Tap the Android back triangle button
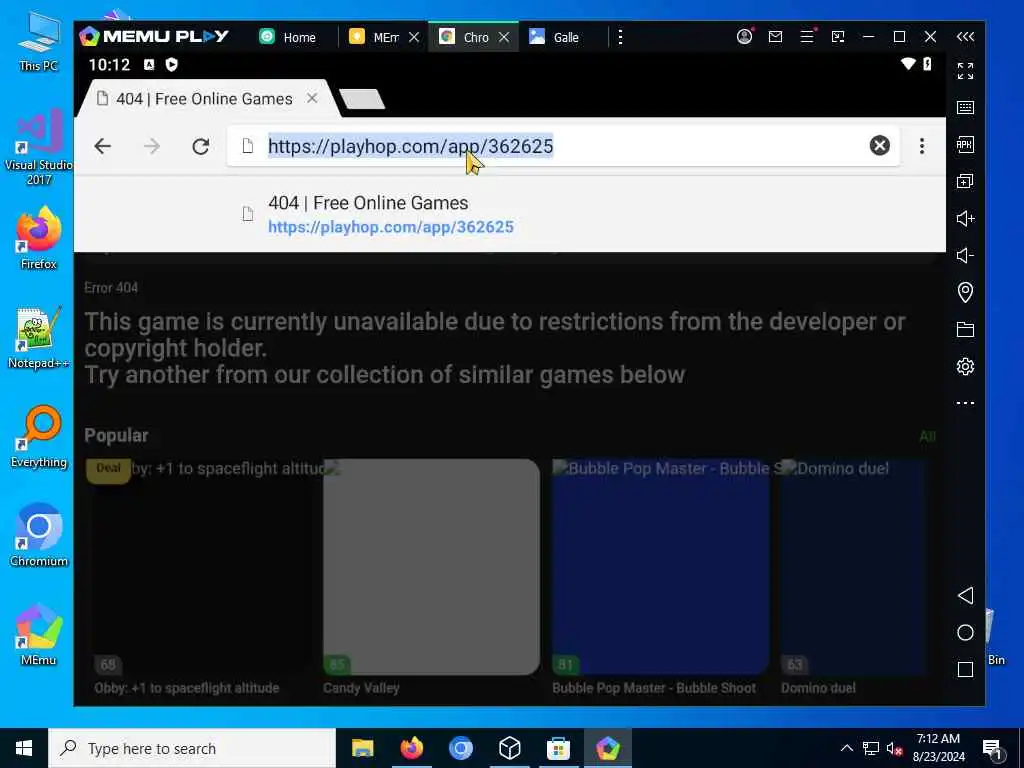 coord(965,595)
